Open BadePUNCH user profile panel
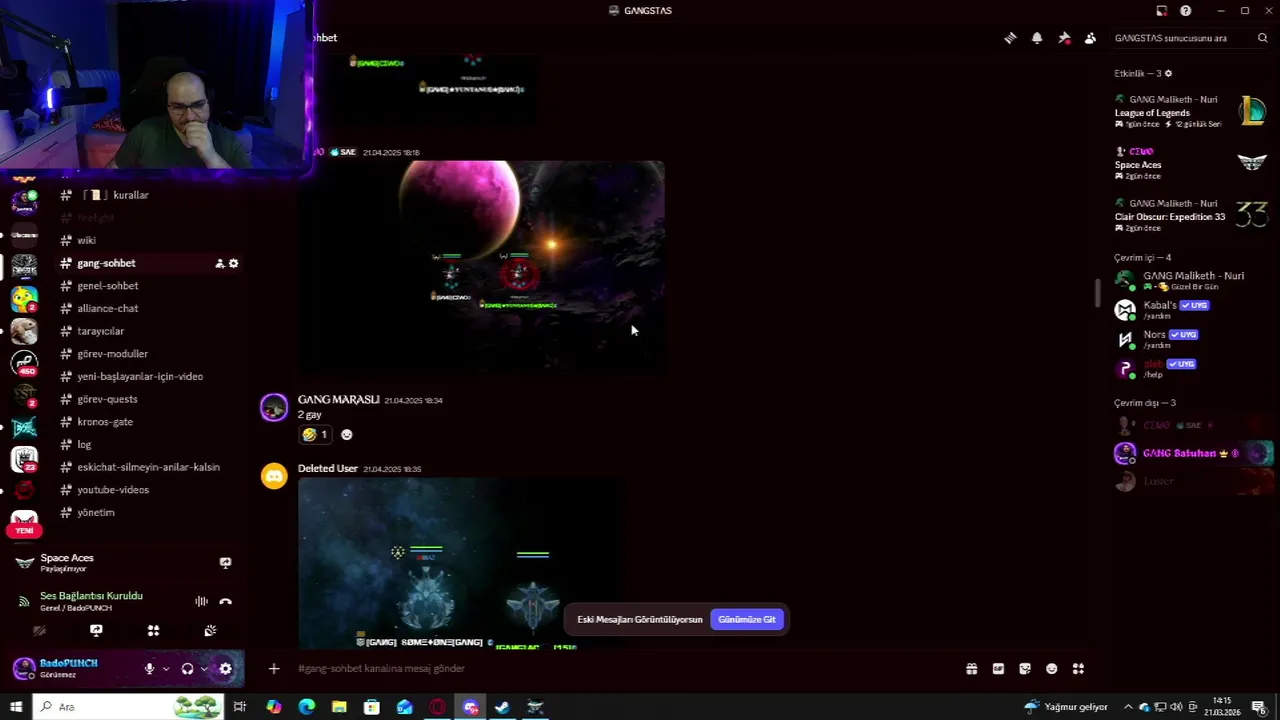1280x720 pixels. pyautogui.click(x=68, y=669)
